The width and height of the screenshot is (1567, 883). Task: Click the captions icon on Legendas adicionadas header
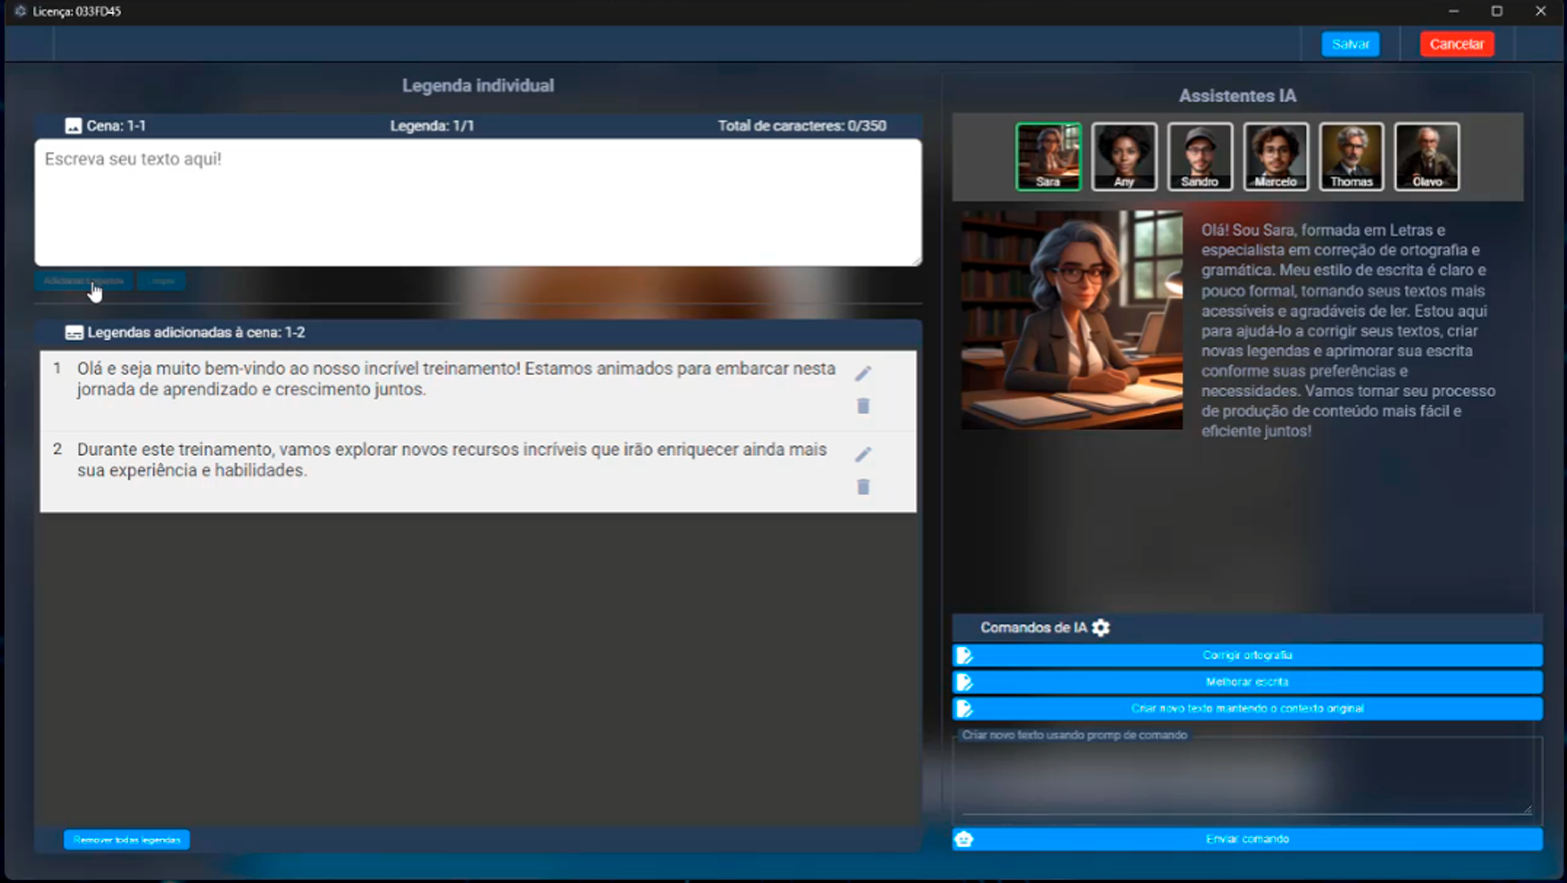coord(72,332)
